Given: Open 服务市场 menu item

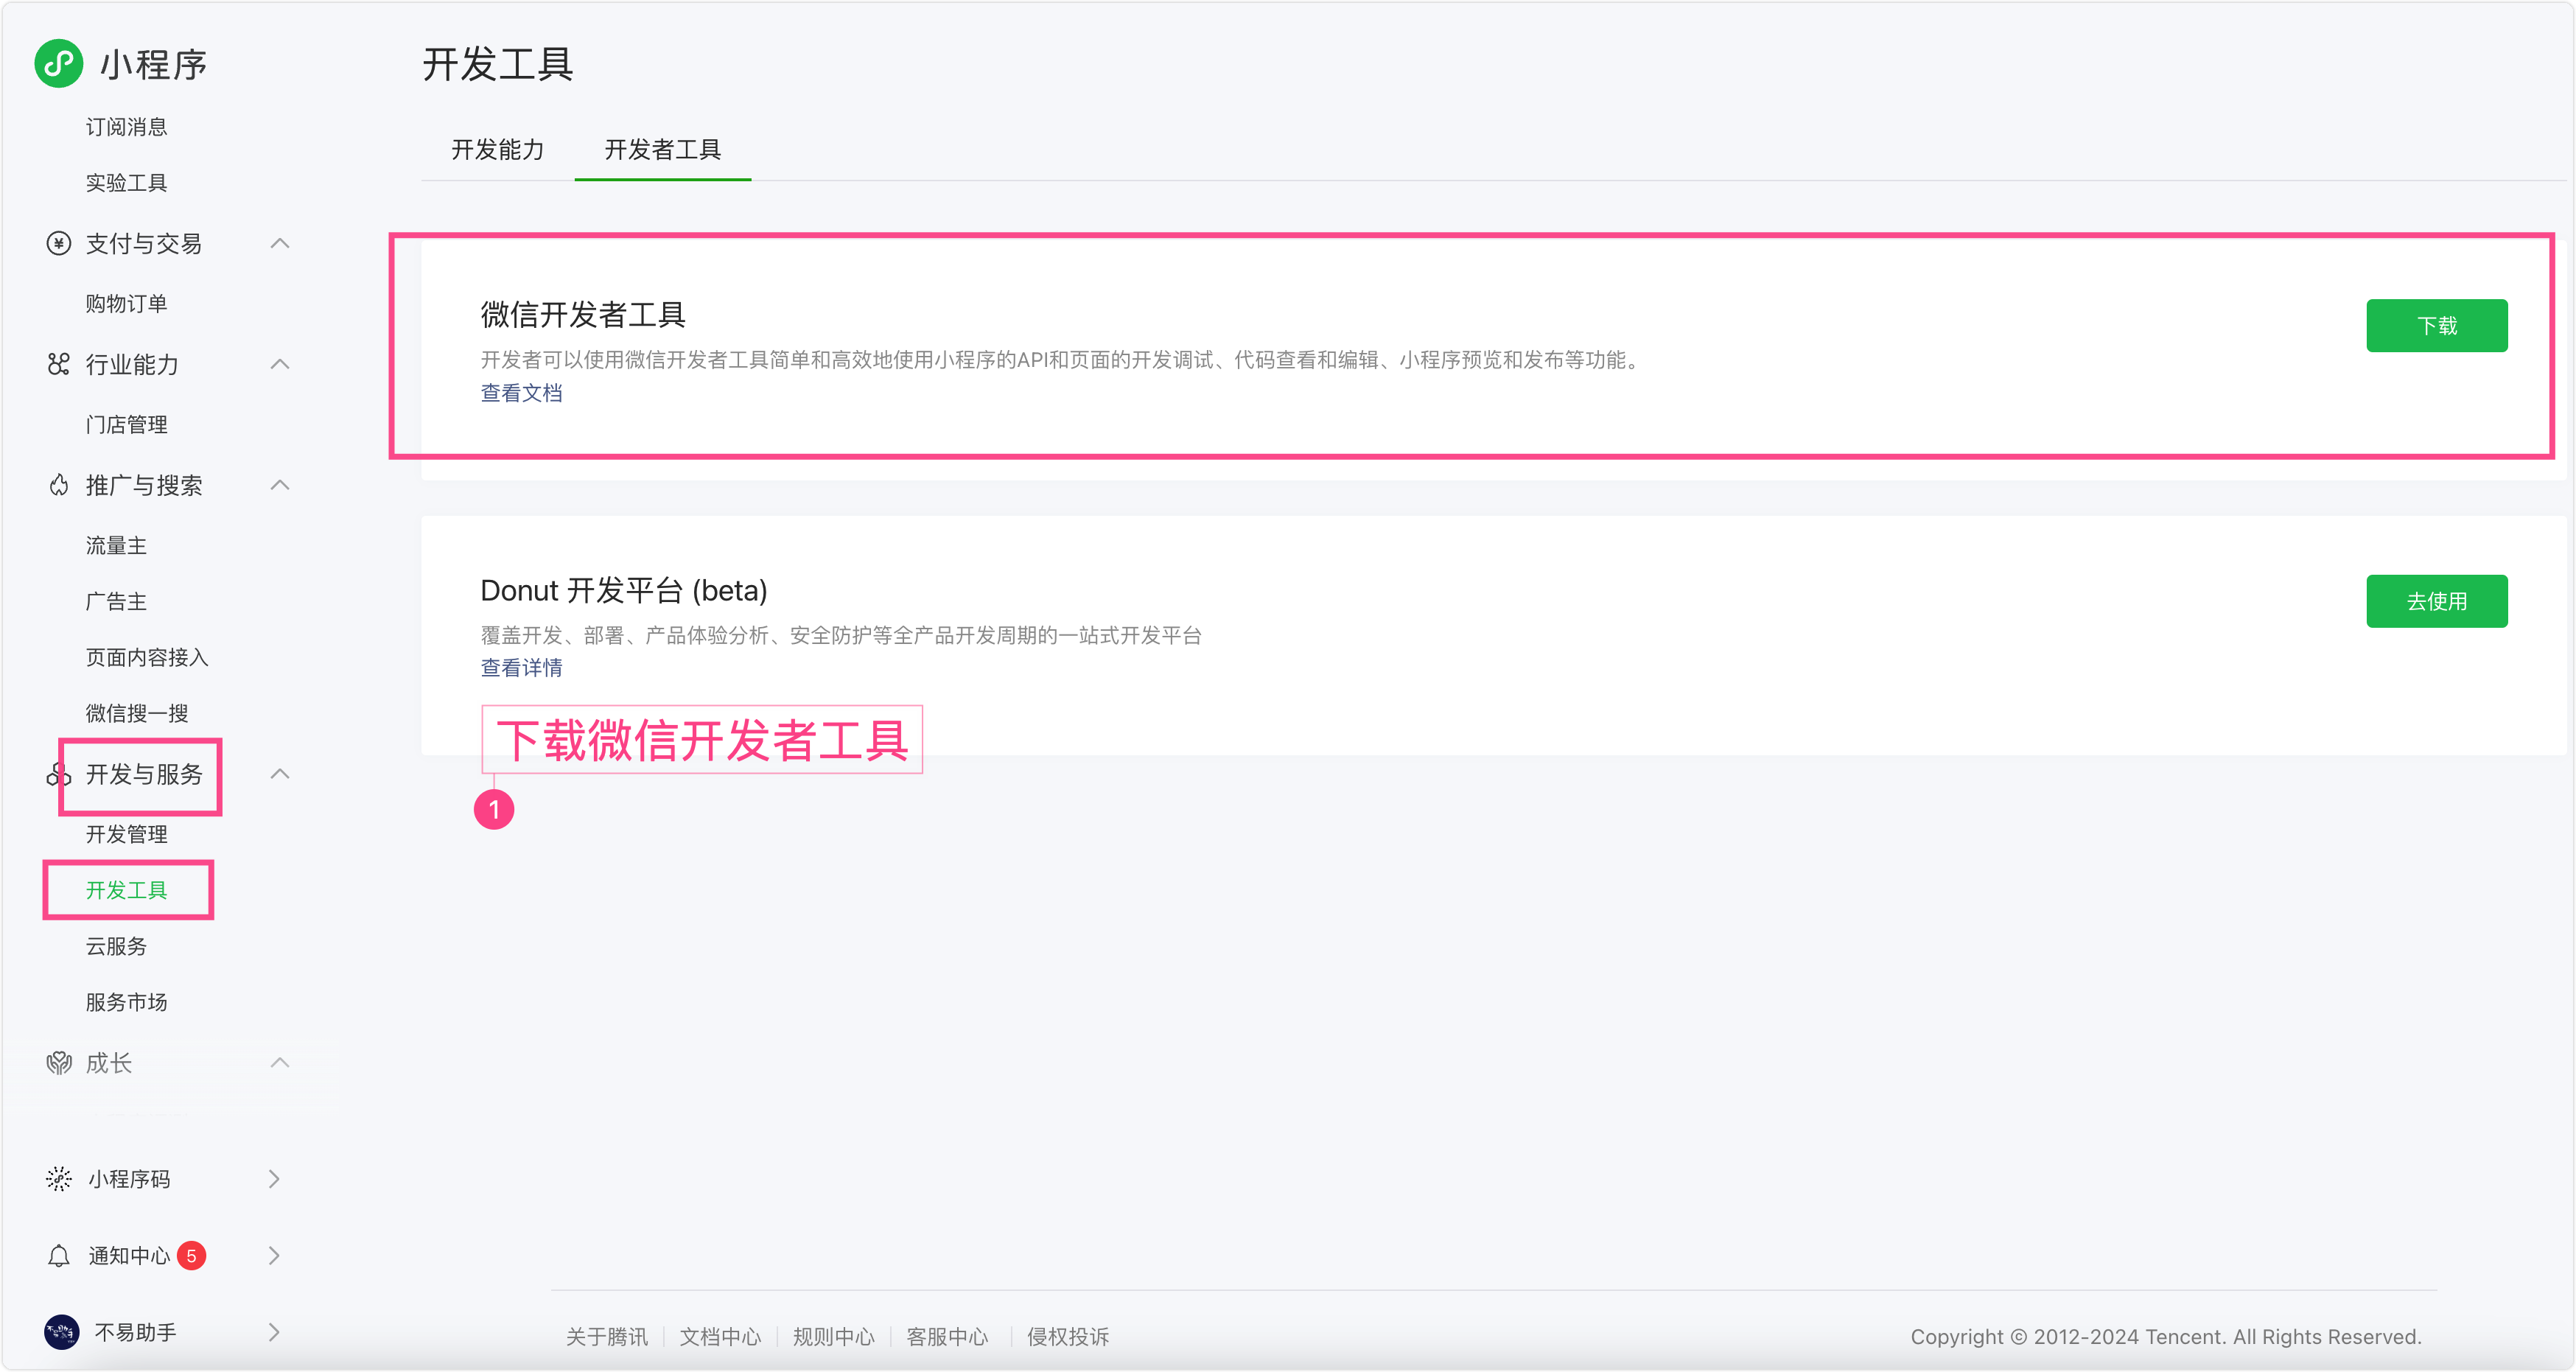Looking at the screenshot, I should click(126, 1003).
